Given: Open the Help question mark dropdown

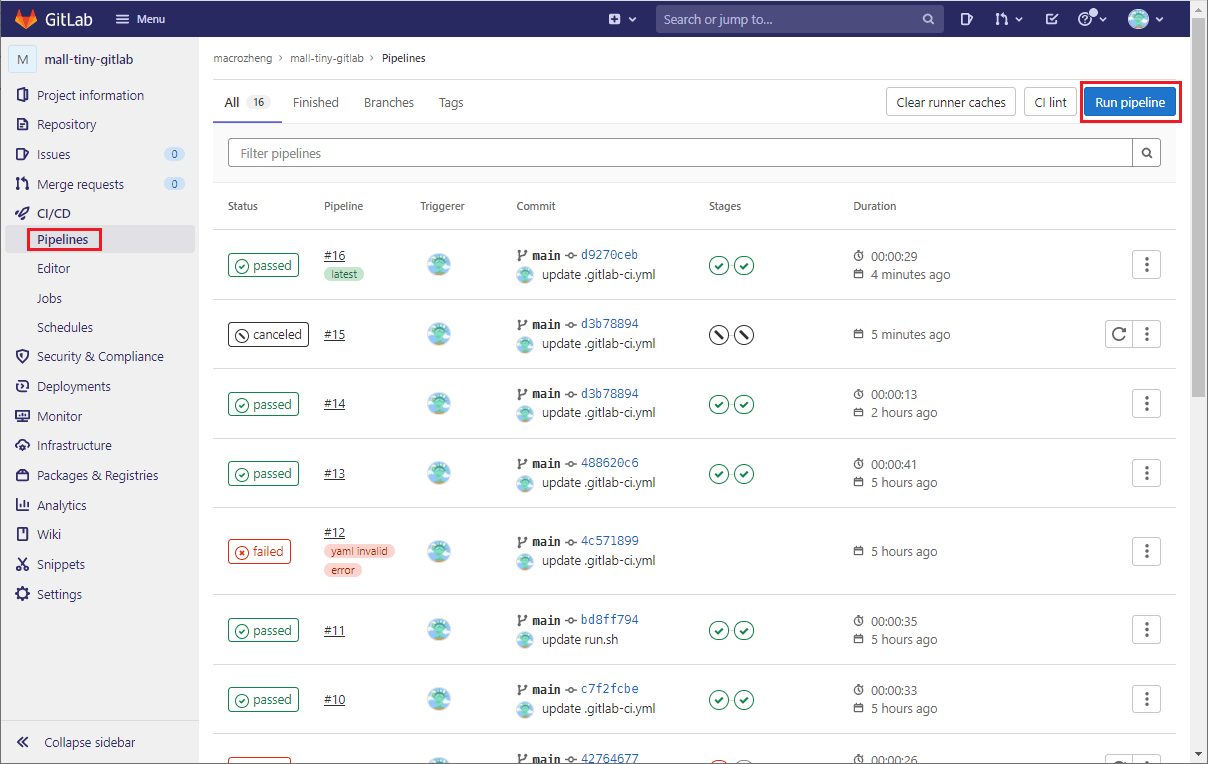Looking at the screenshot, I should pyautogui.click(x=1092, y=19).
